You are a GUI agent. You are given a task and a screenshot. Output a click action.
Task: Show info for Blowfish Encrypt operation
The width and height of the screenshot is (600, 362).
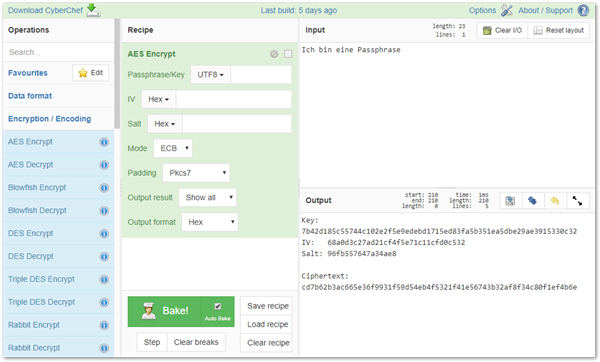104,188
